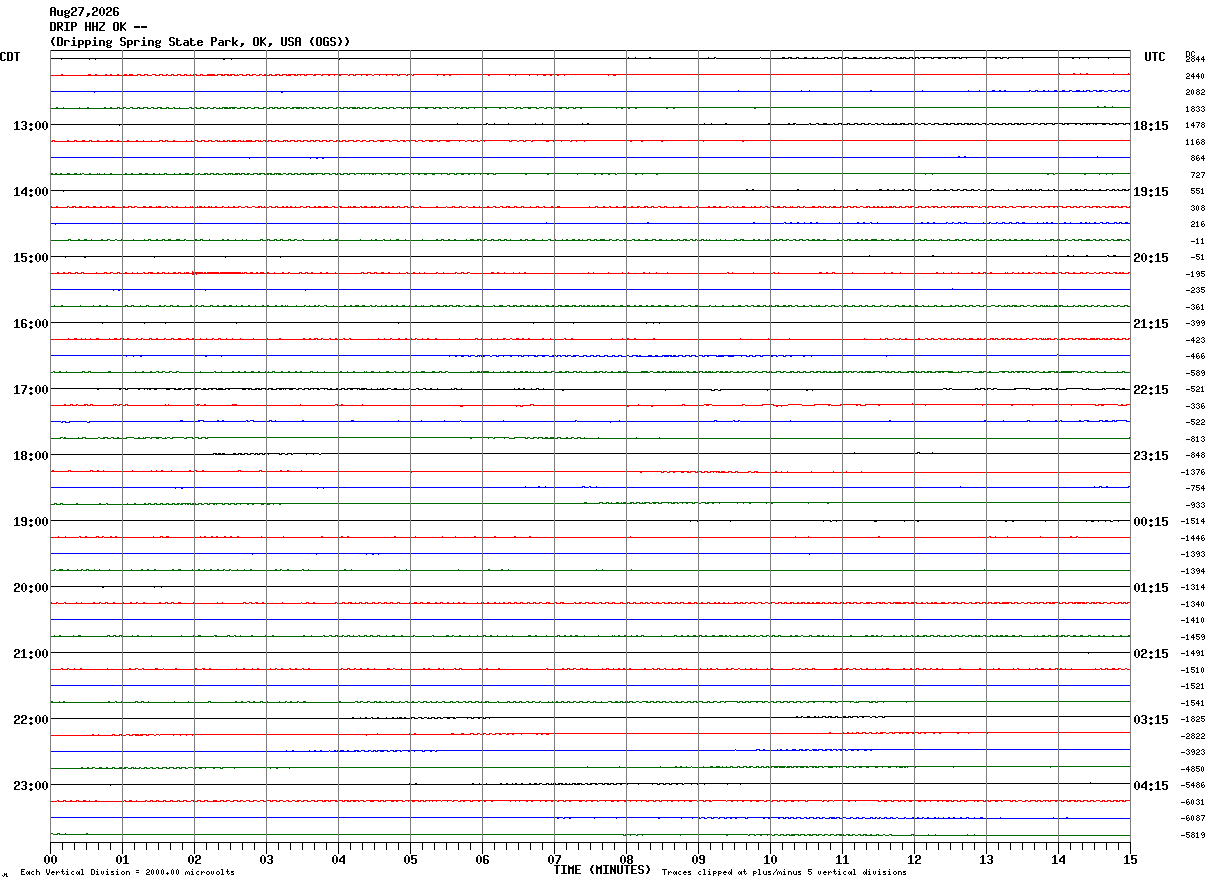The image size is (1210, 886).
Task: Select the 18:15 UTC time label
Action: coord(1150,126)
